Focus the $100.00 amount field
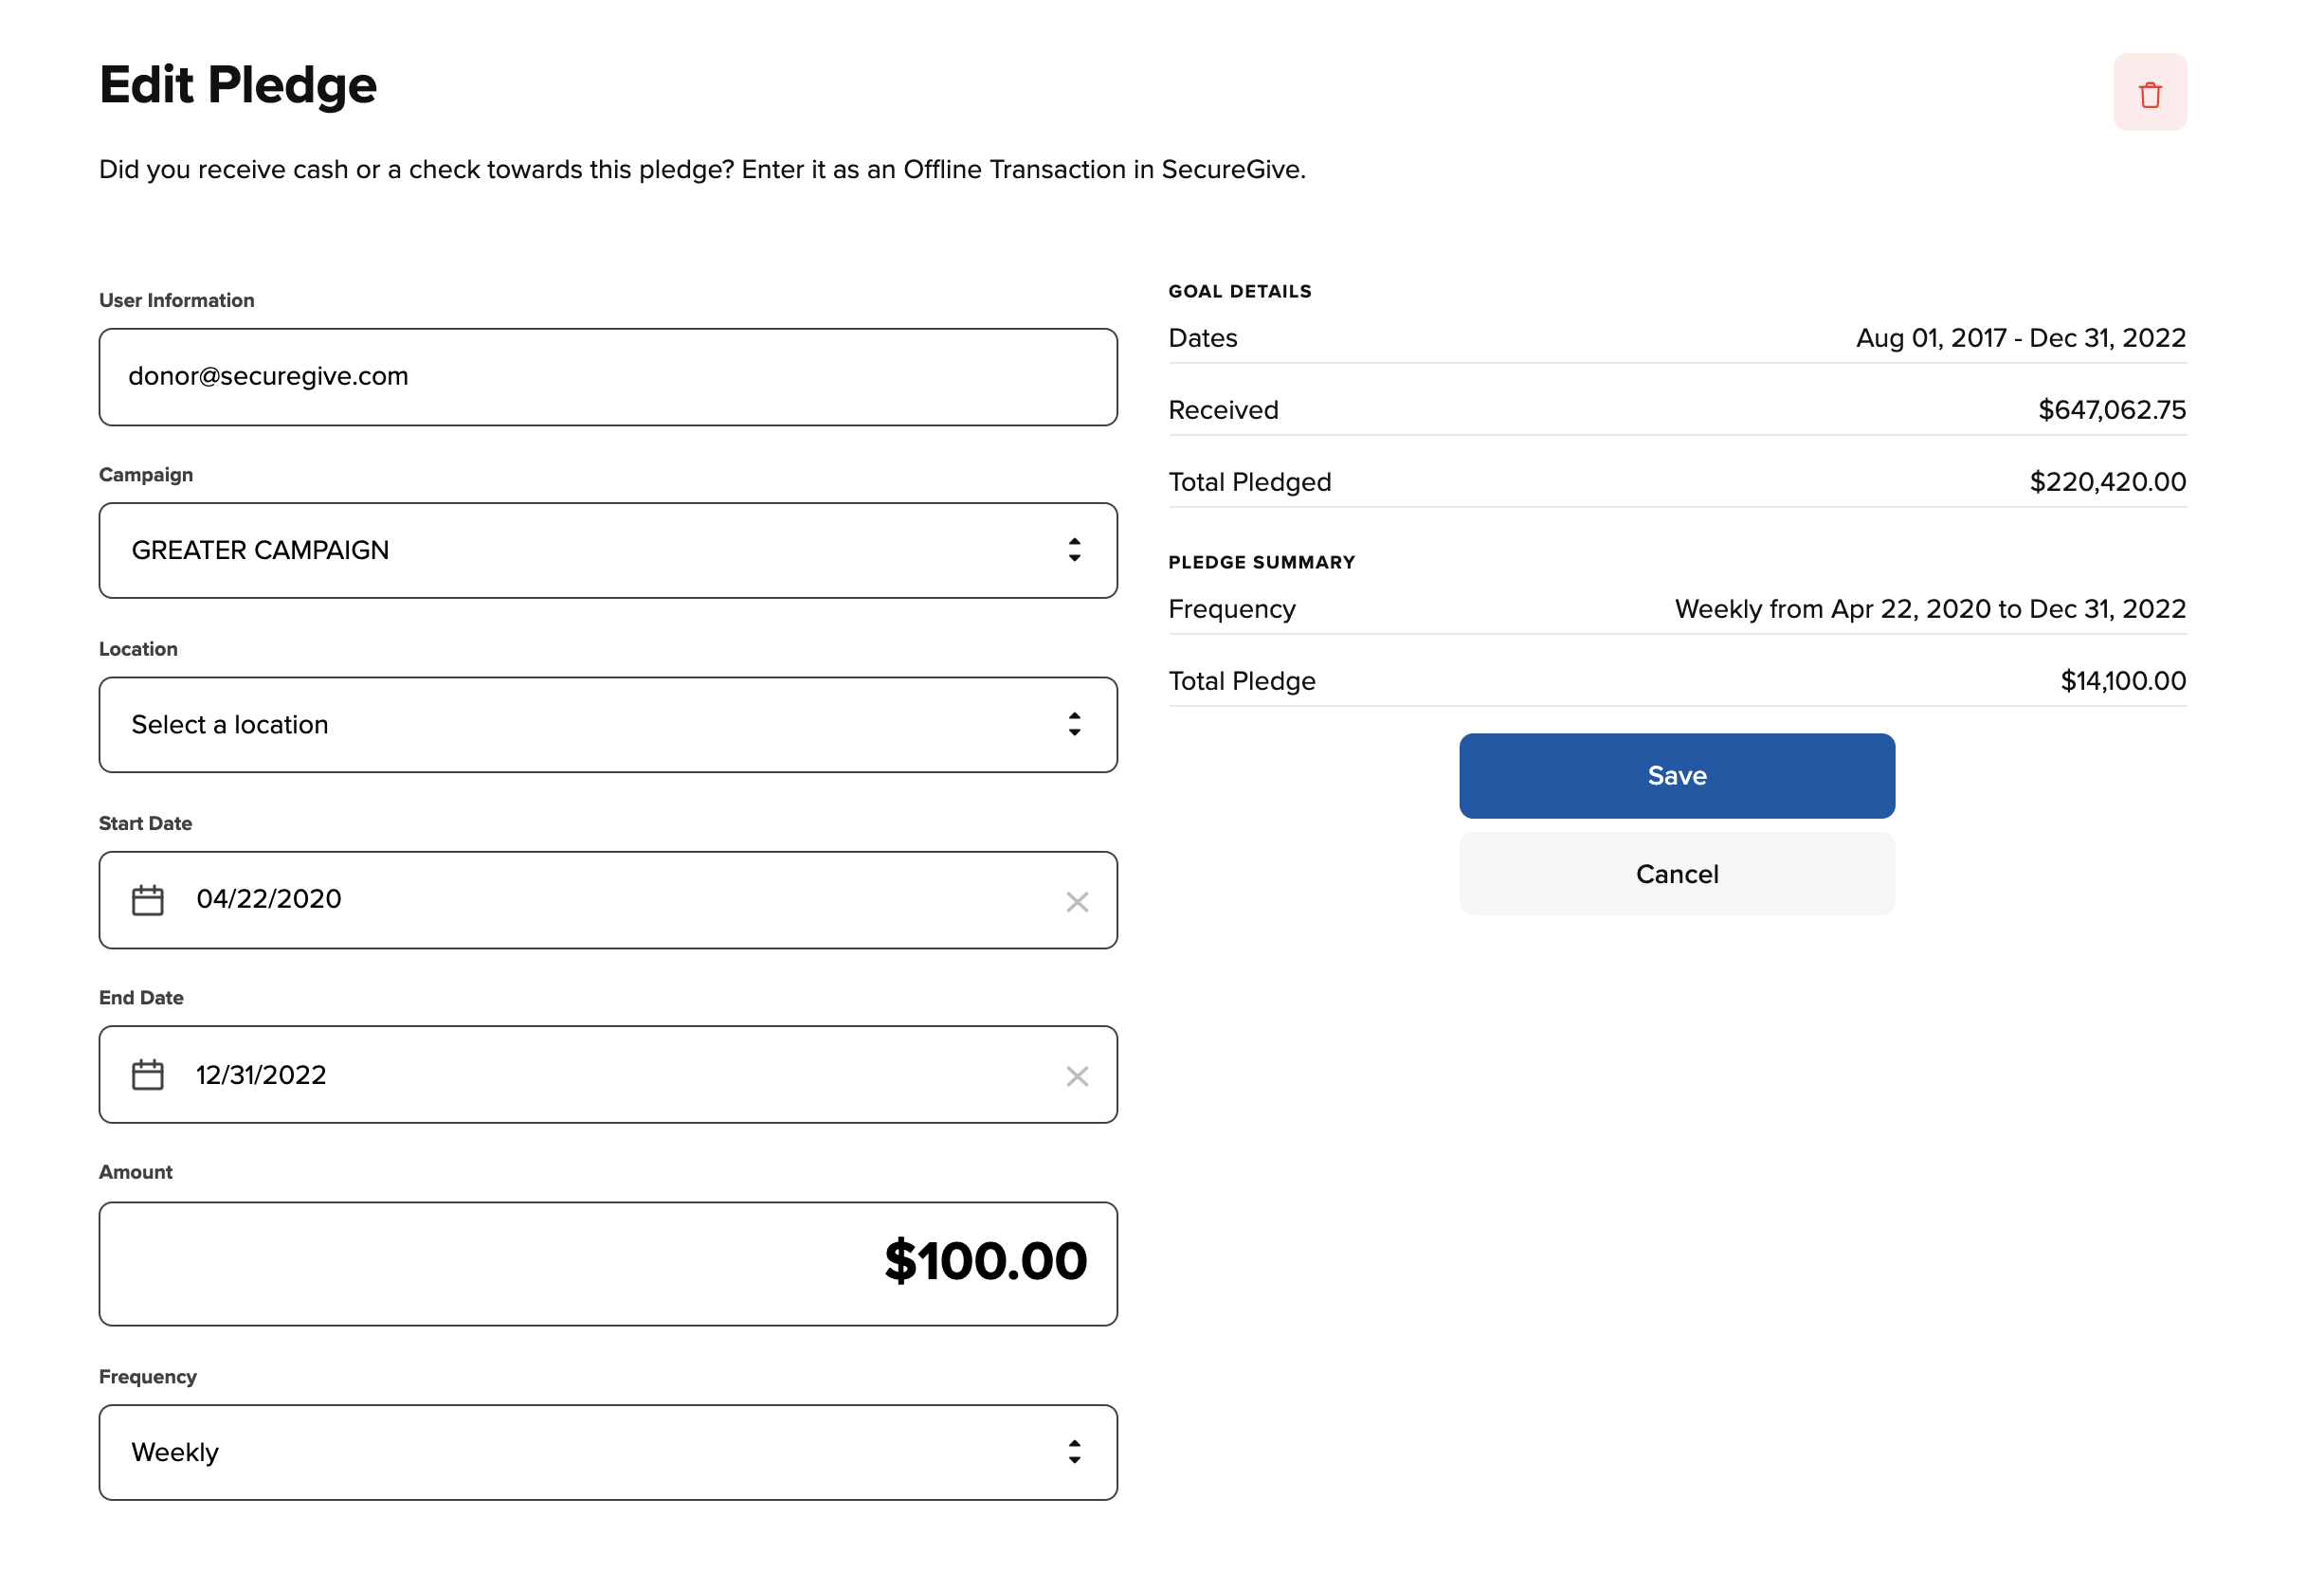2324x1571 pixels. pos(608,1263)
